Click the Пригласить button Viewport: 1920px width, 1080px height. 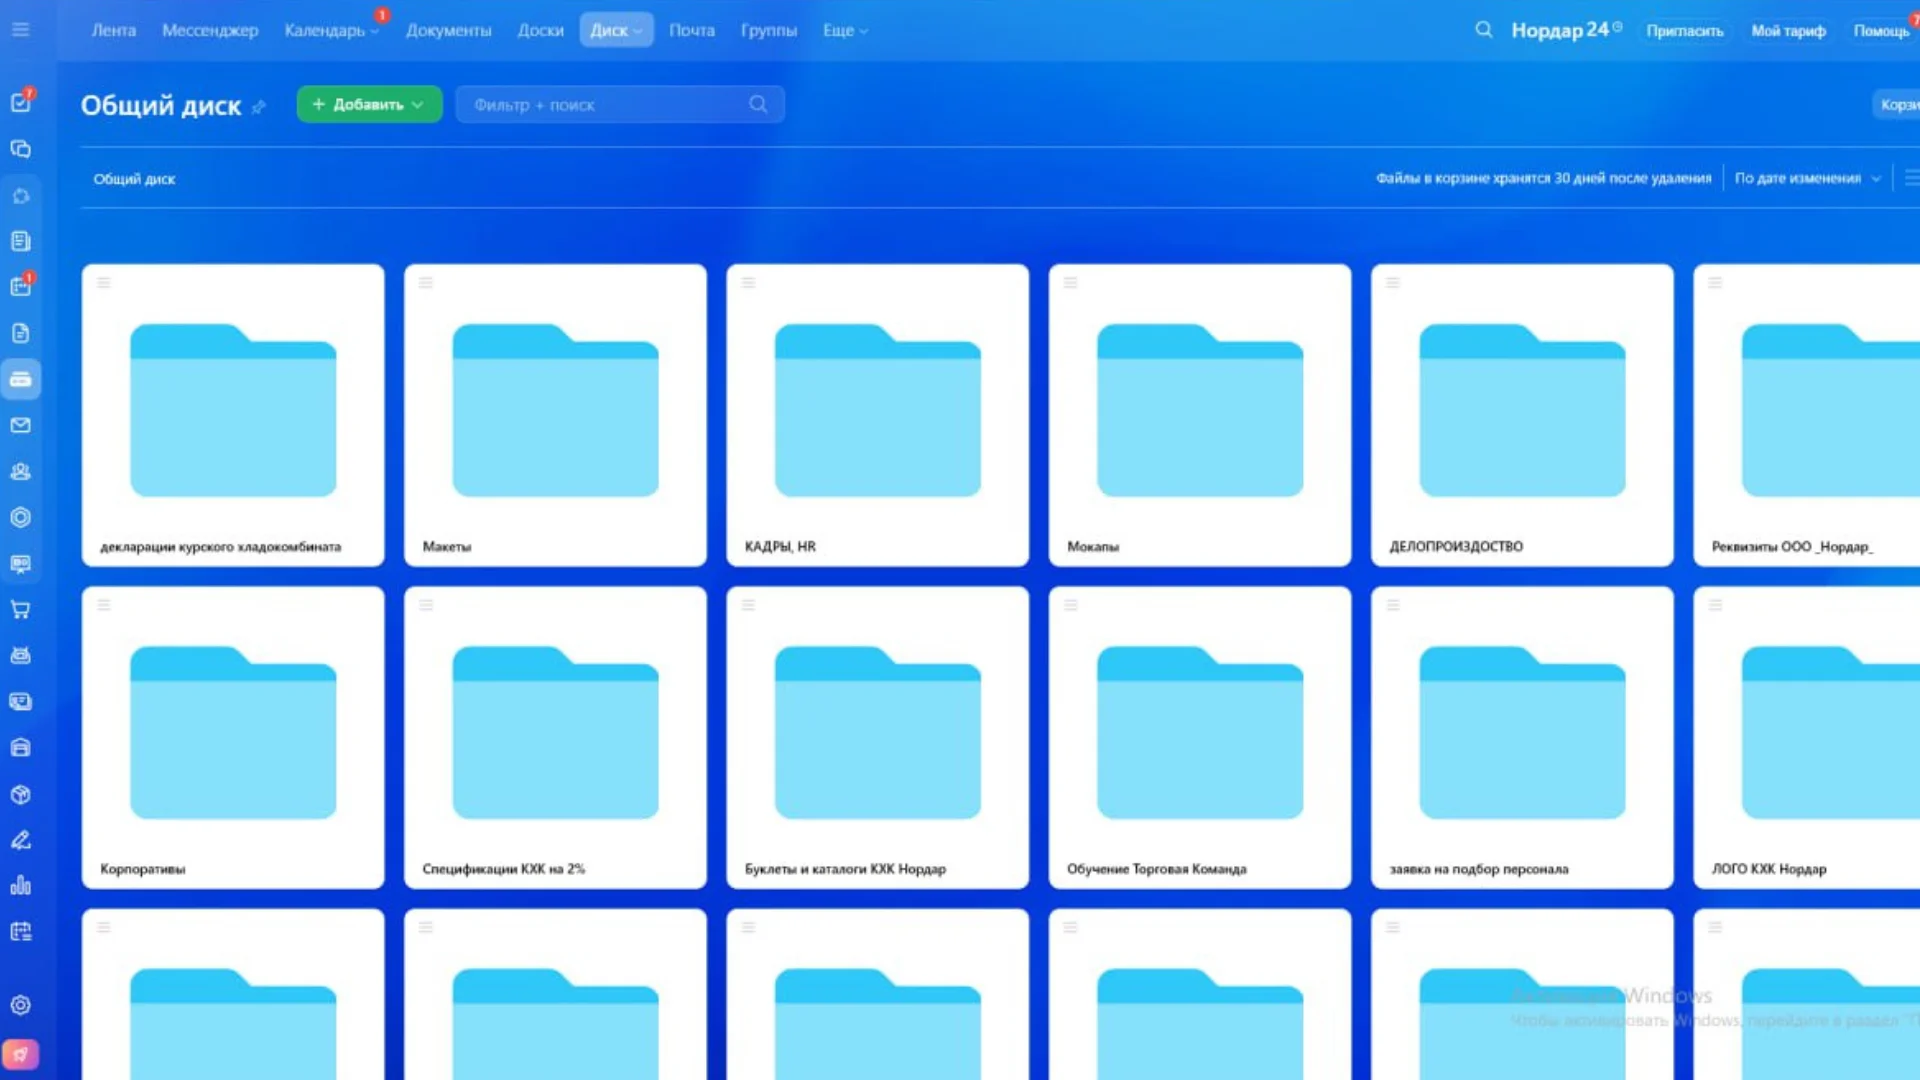1684,31
